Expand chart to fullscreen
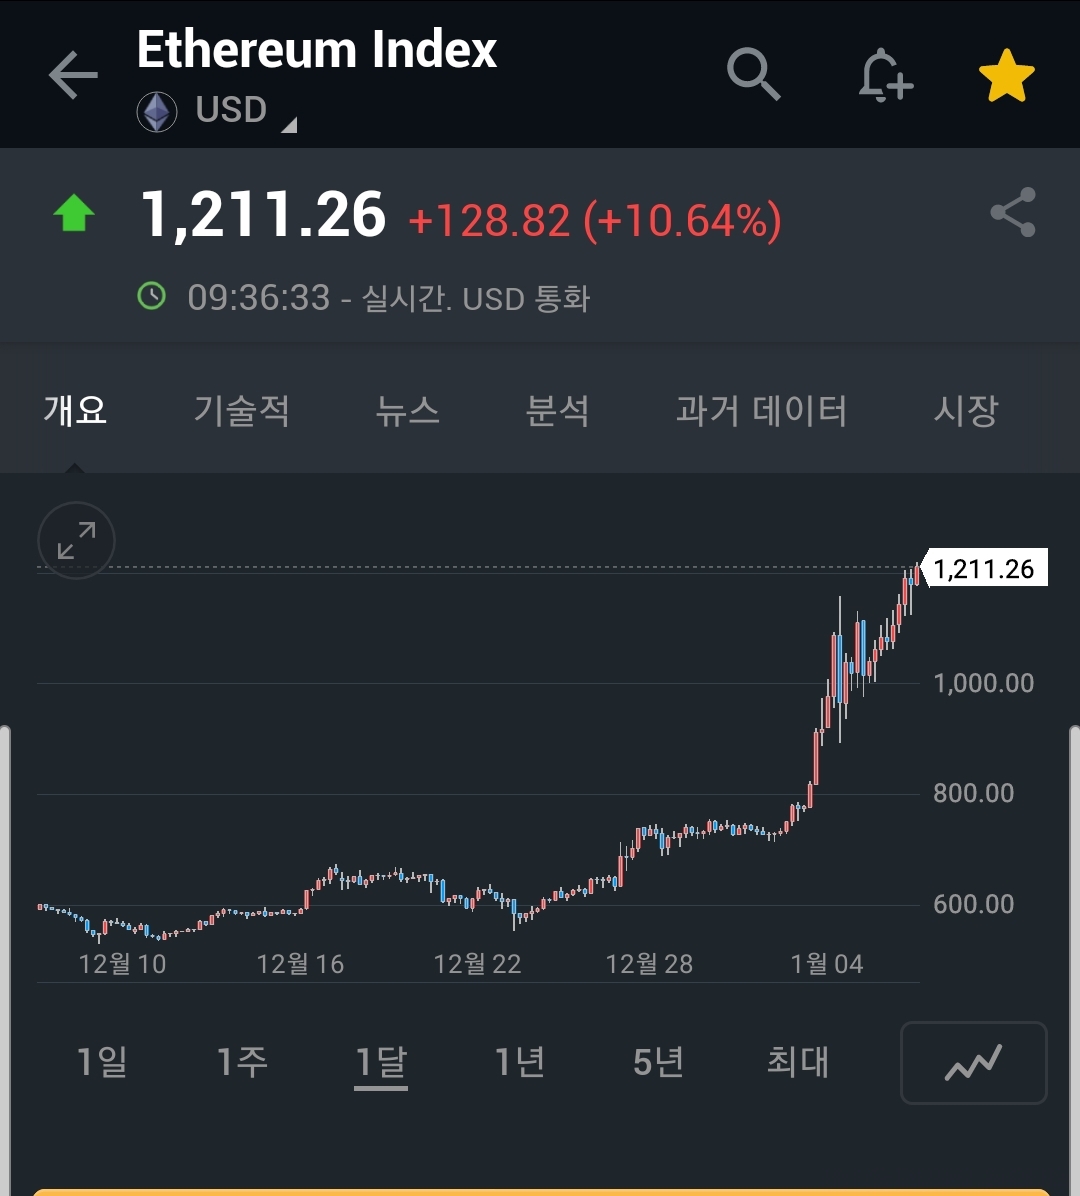 click(76, 540)
